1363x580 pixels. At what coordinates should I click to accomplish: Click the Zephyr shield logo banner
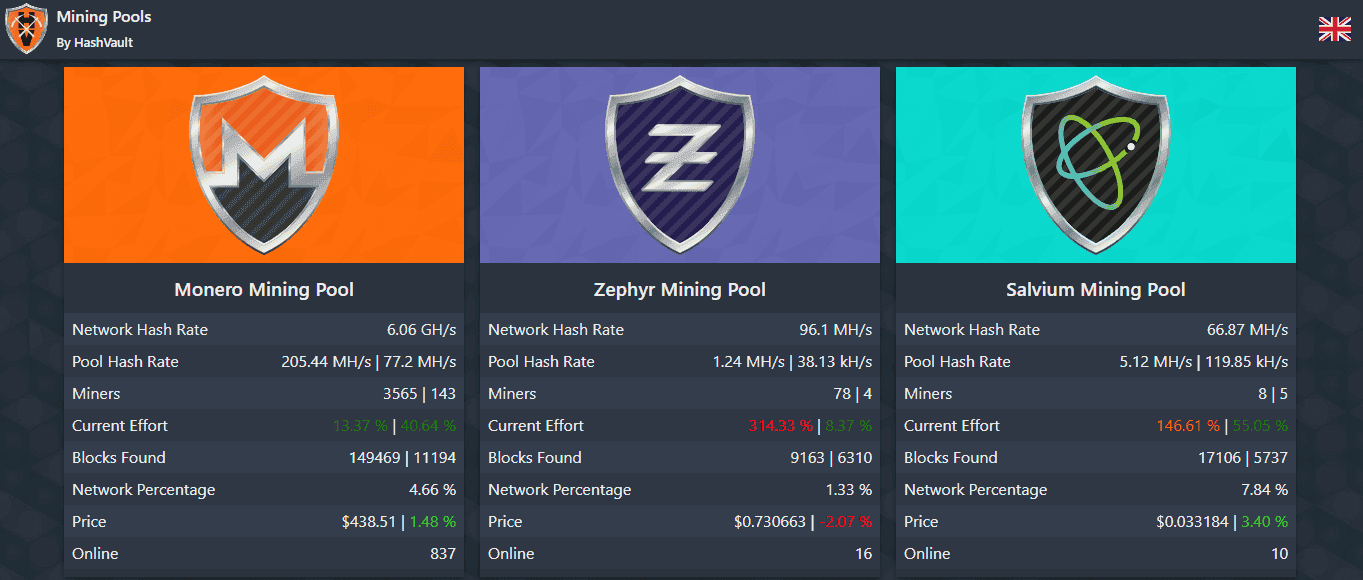[680, 165]
